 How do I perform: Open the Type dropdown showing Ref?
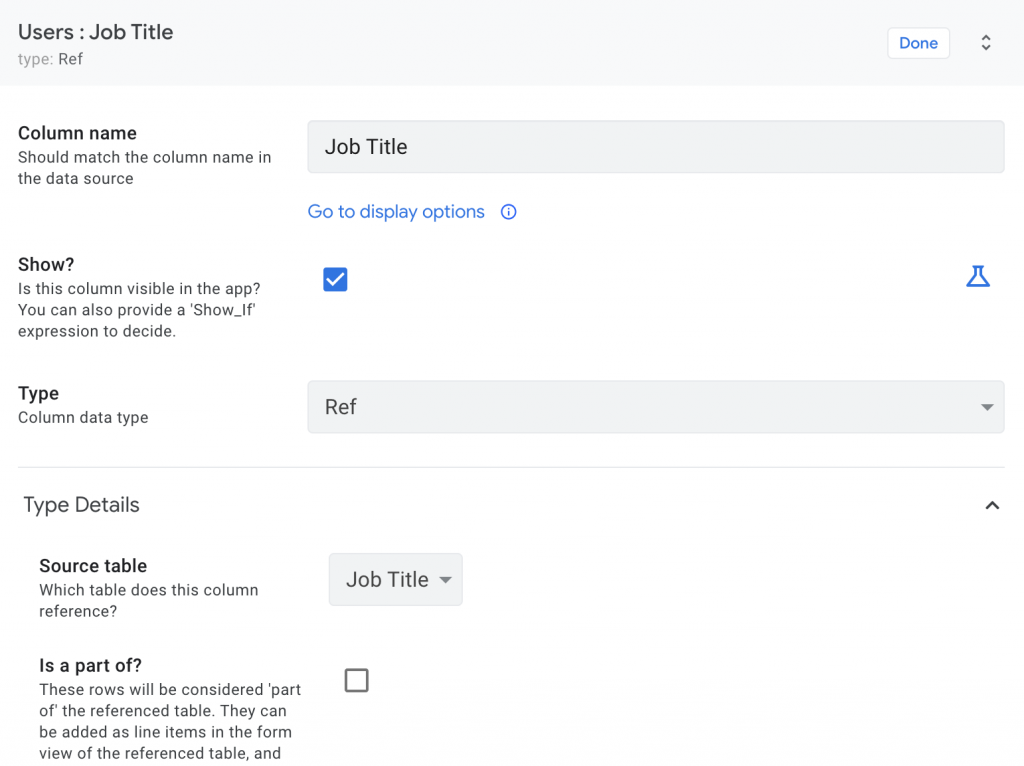(x=655, y=407)
